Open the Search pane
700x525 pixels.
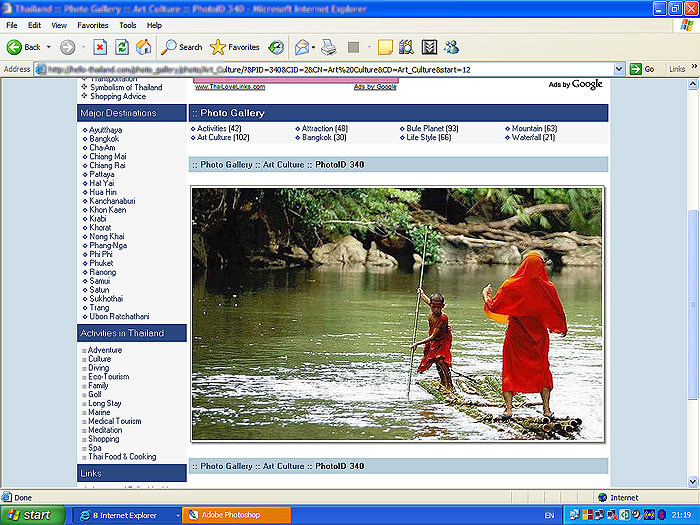182,47
